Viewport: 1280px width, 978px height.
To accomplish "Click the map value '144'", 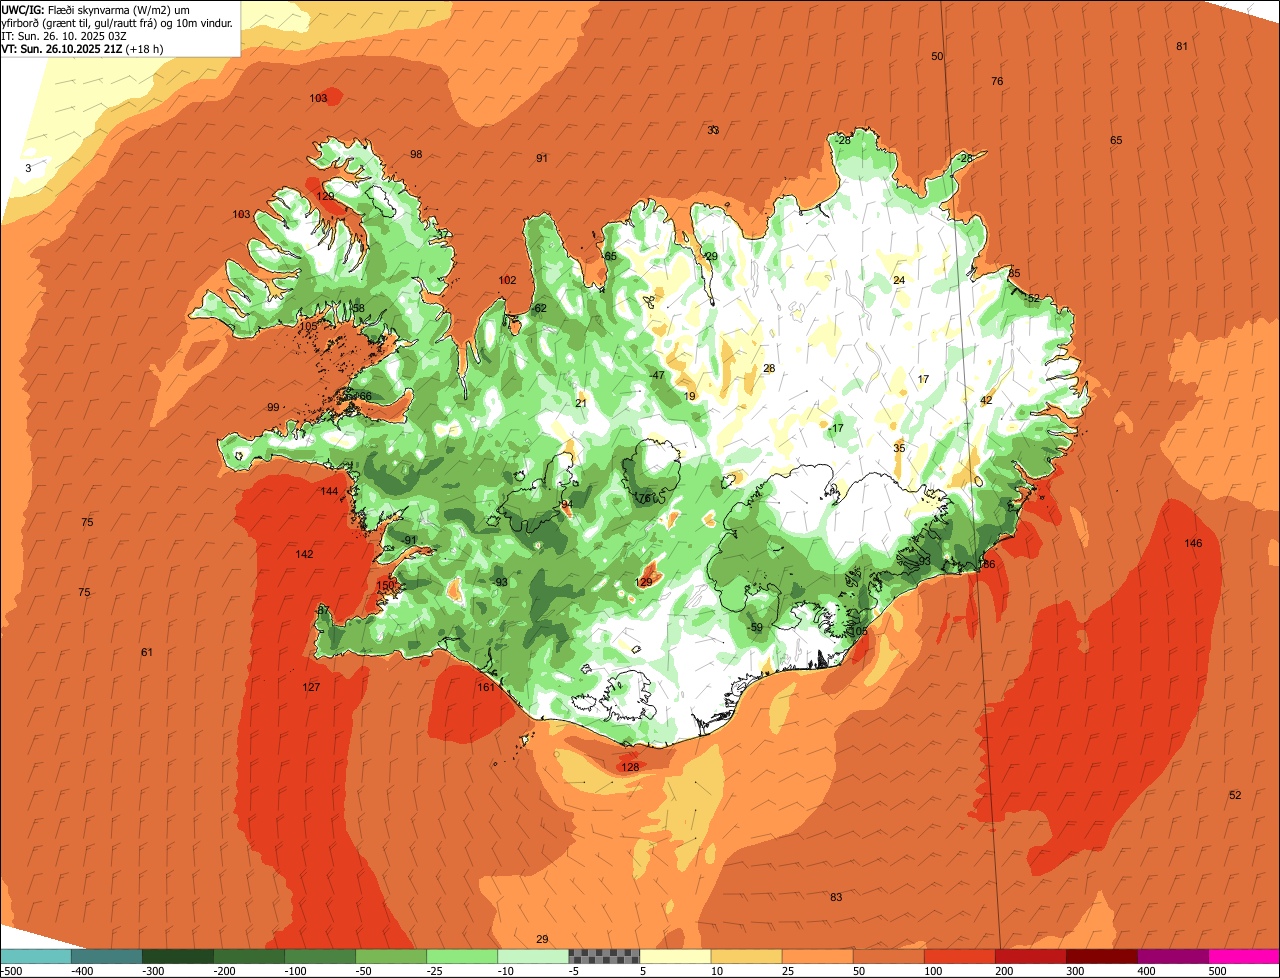I will point(329,491).
